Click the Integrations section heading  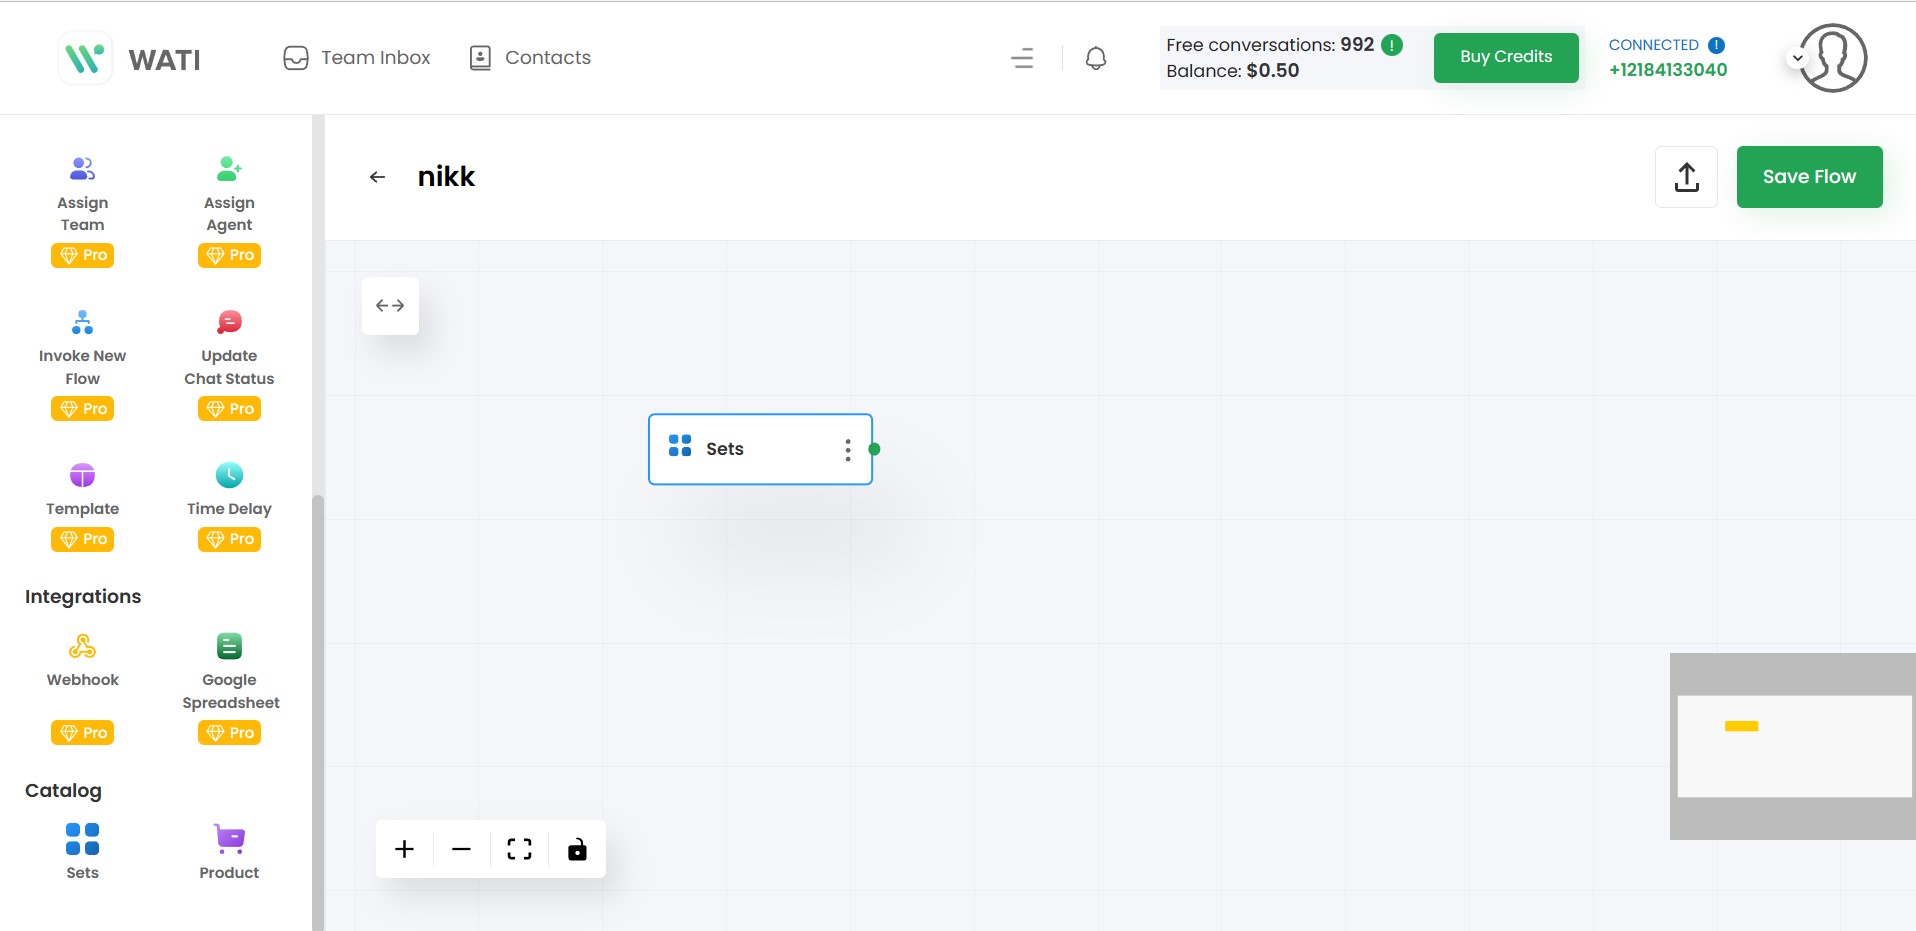tap(83, 597)
